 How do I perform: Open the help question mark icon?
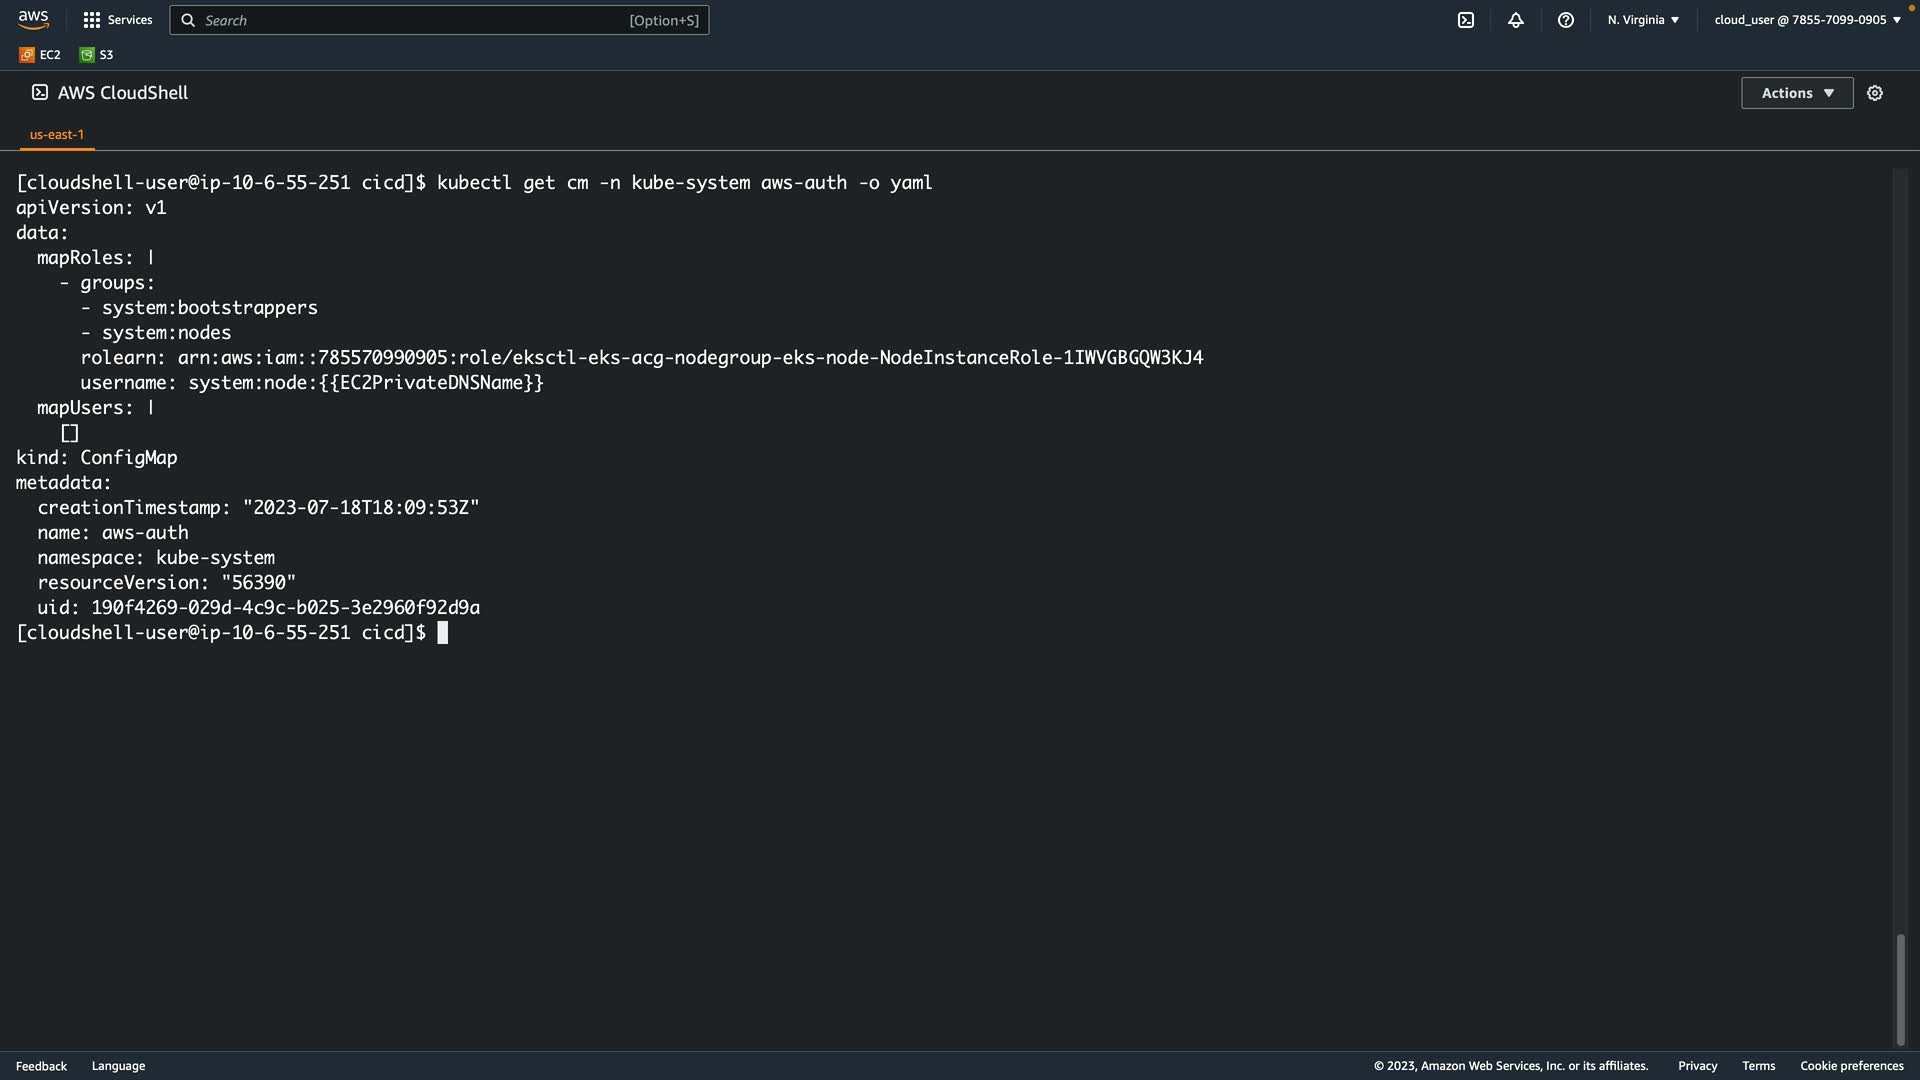coord(1566,20)
